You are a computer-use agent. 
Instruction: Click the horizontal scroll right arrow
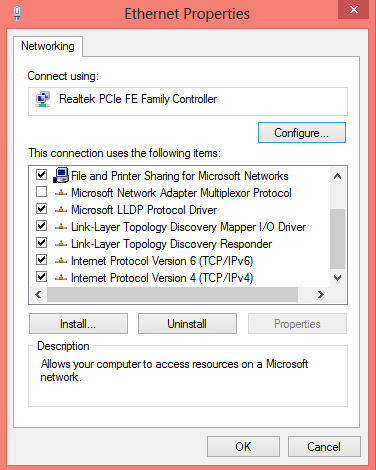coord(321,294)
